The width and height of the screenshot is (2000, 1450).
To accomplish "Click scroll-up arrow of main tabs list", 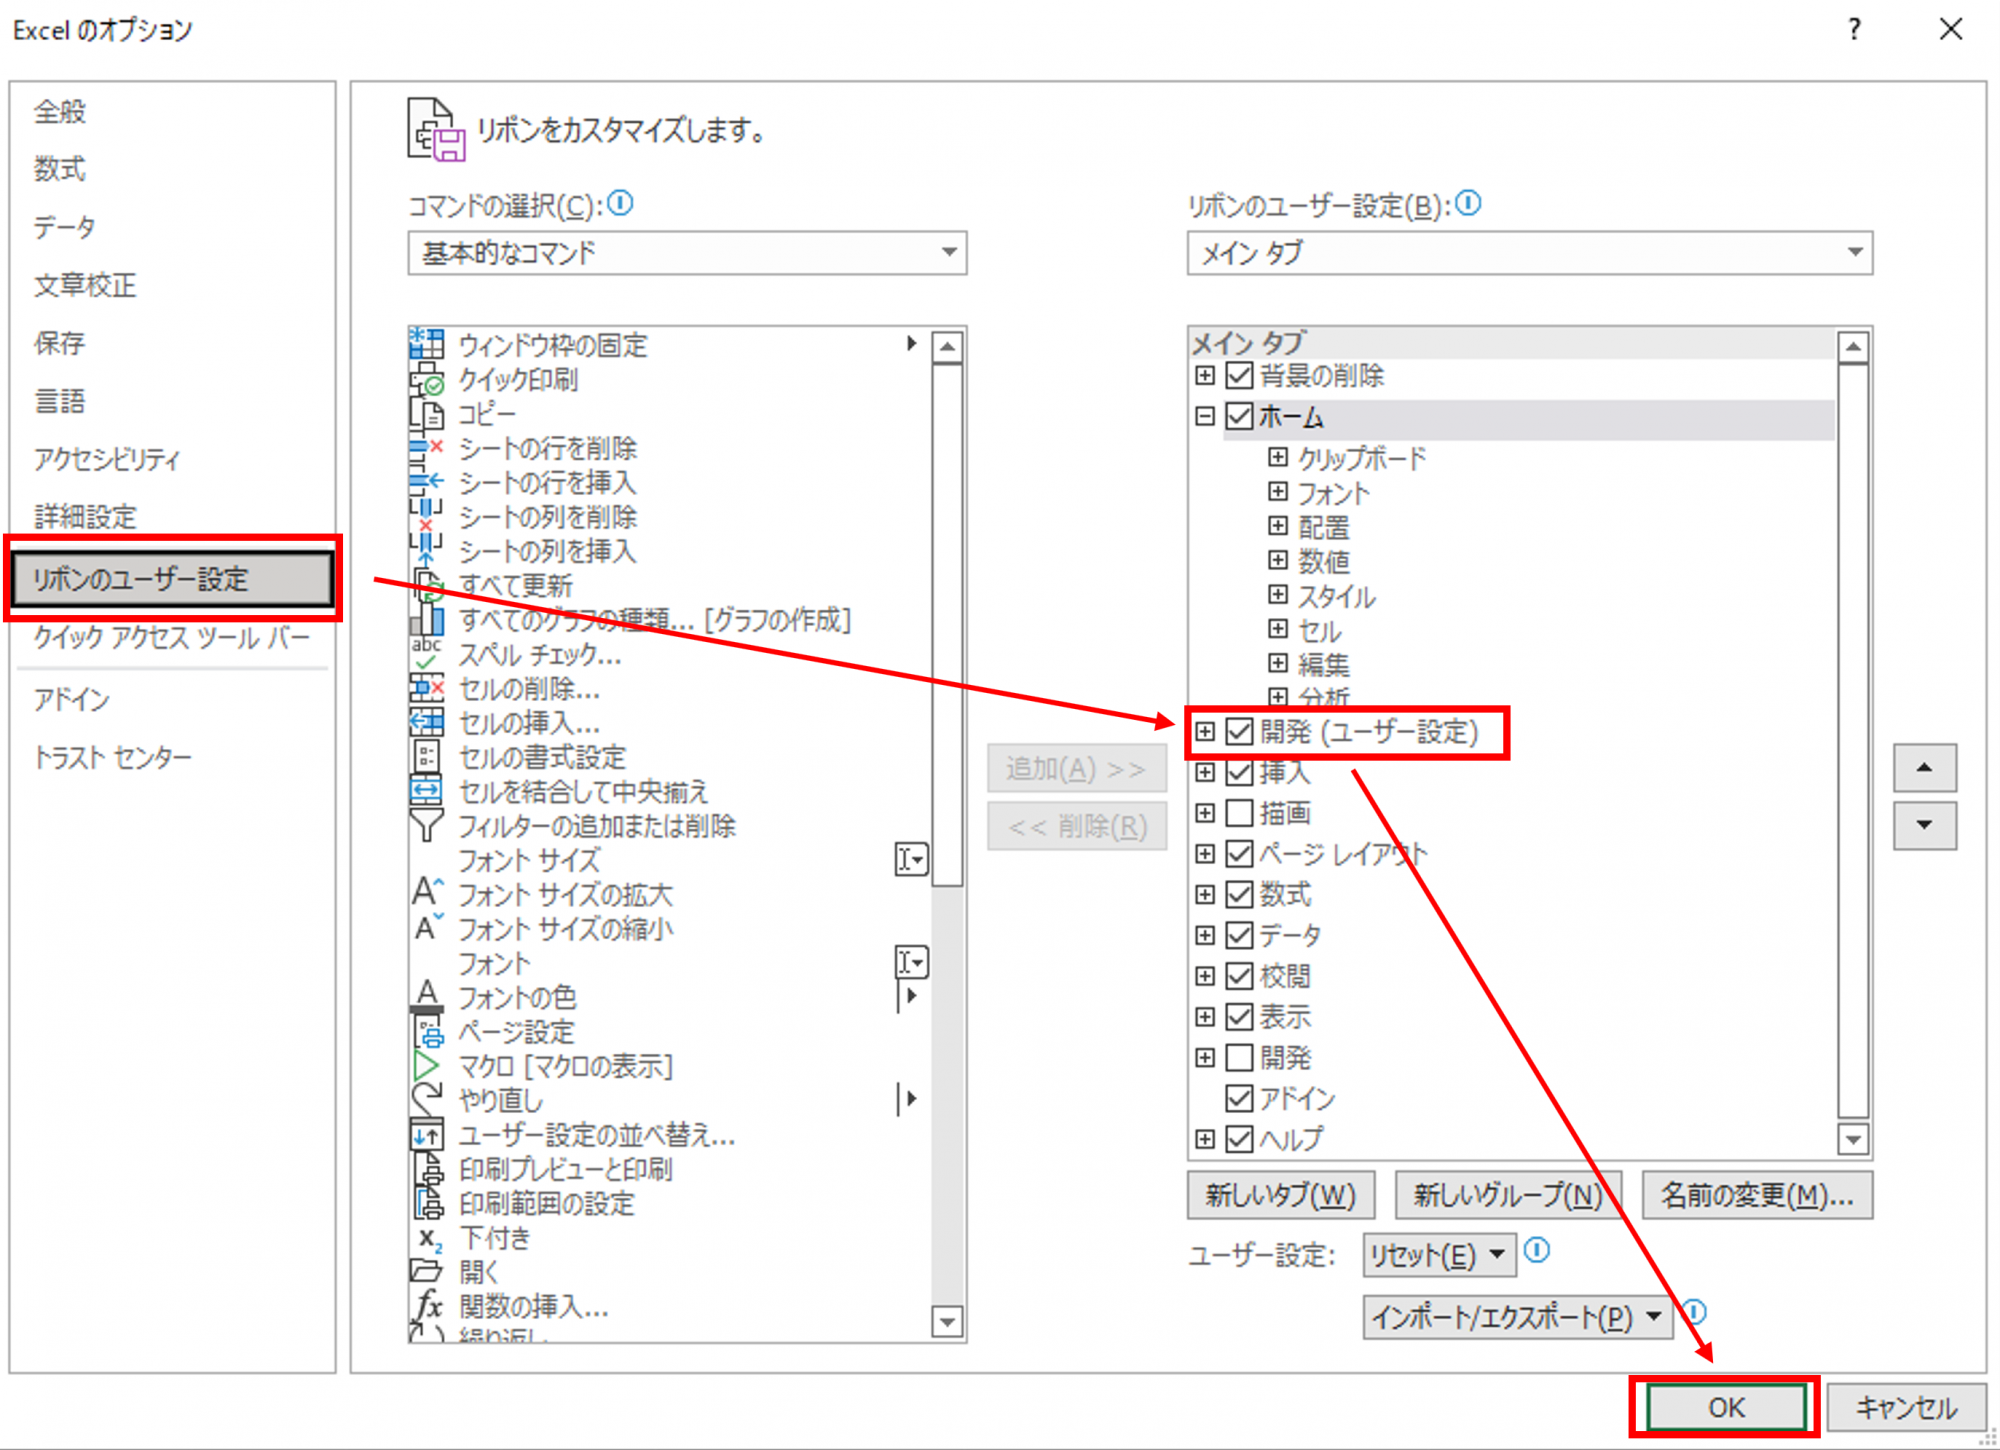I will (1853, 346).
